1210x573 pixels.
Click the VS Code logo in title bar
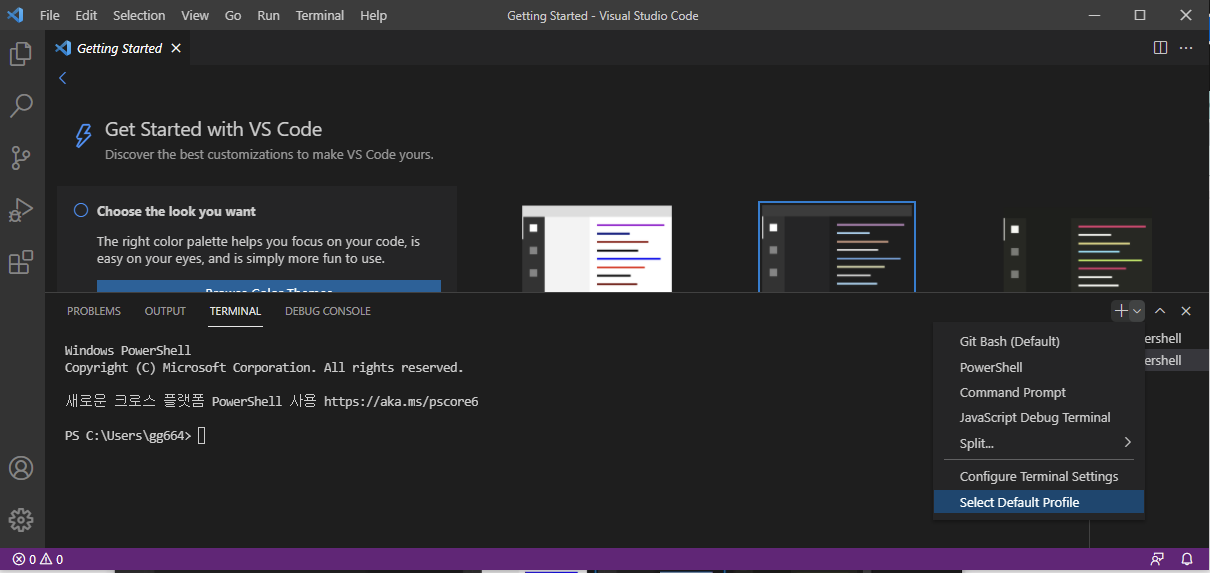(x=15, y=15)
